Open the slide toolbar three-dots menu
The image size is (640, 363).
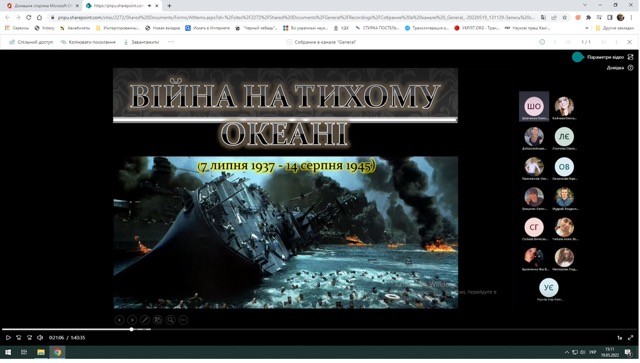pyautogui.click(x=184, y=320)
